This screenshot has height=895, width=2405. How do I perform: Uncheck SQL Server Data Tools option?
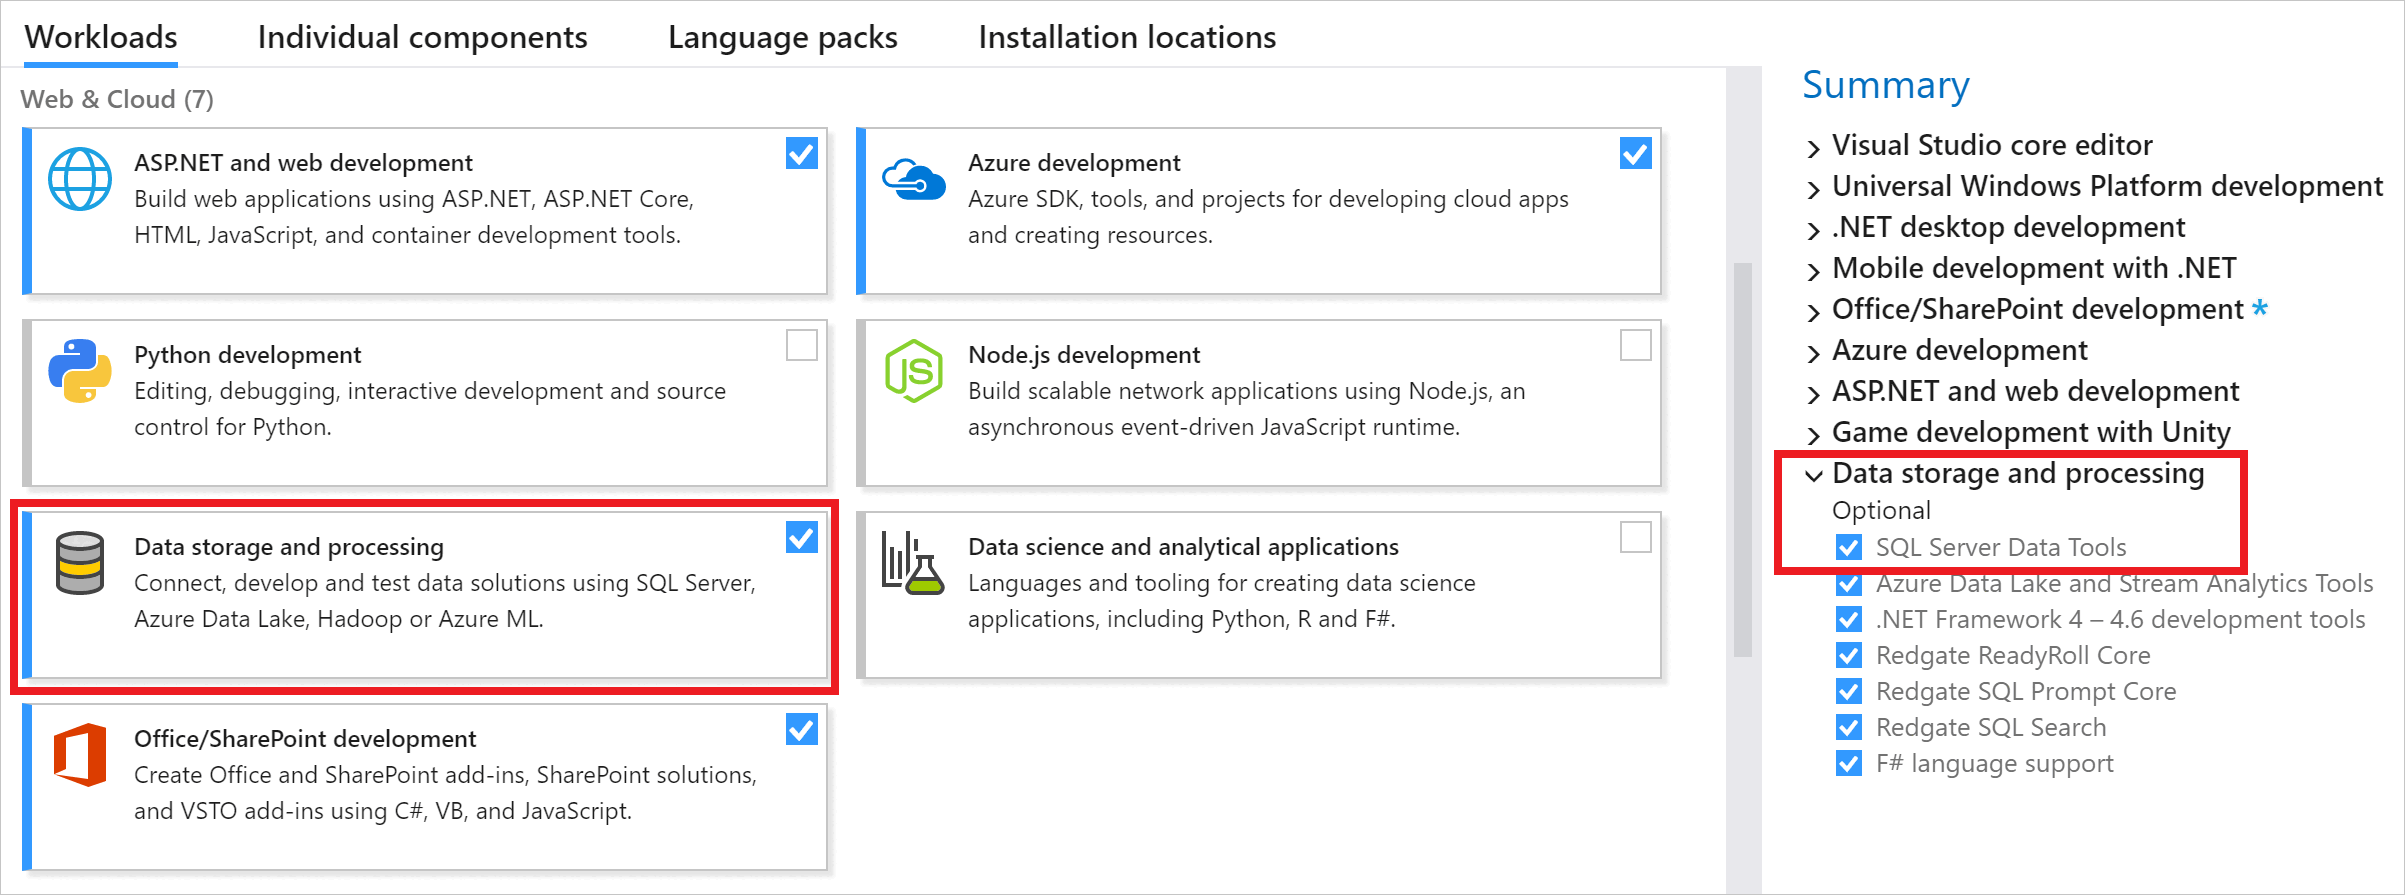pos(1849,548)
